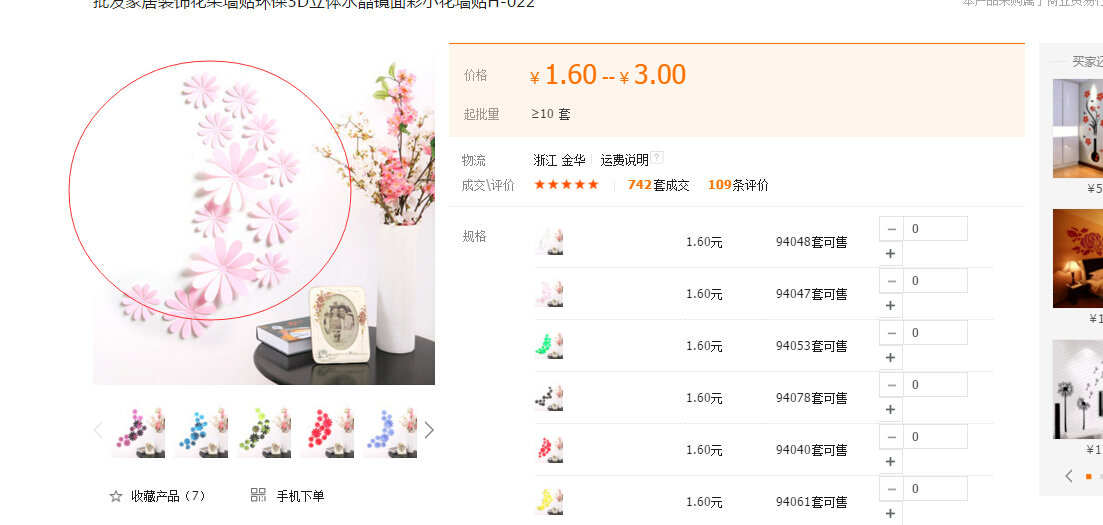The height and width of the screenshot is (525, 1103).
Task: Click the star icon to favorite the product
Action: pyautogui.click(x=116, y=496)
